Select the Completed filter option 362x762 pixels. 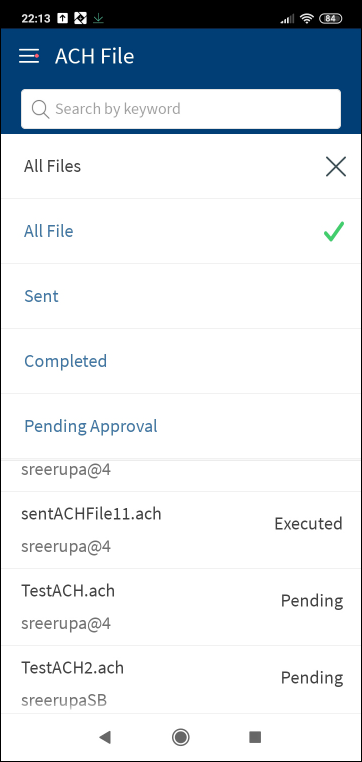coord(181,361)
